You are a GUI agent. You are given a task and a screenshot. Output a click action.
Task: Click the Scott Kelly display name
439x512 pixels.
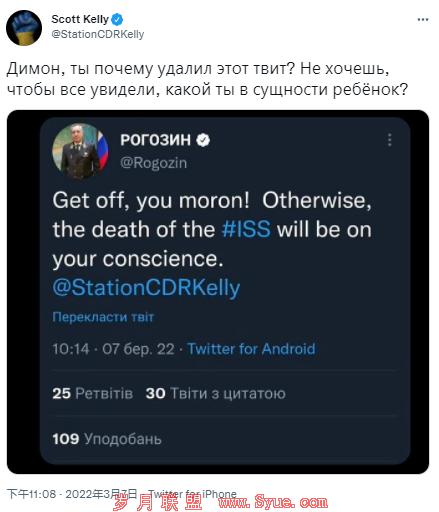click(x=80, y=19)
